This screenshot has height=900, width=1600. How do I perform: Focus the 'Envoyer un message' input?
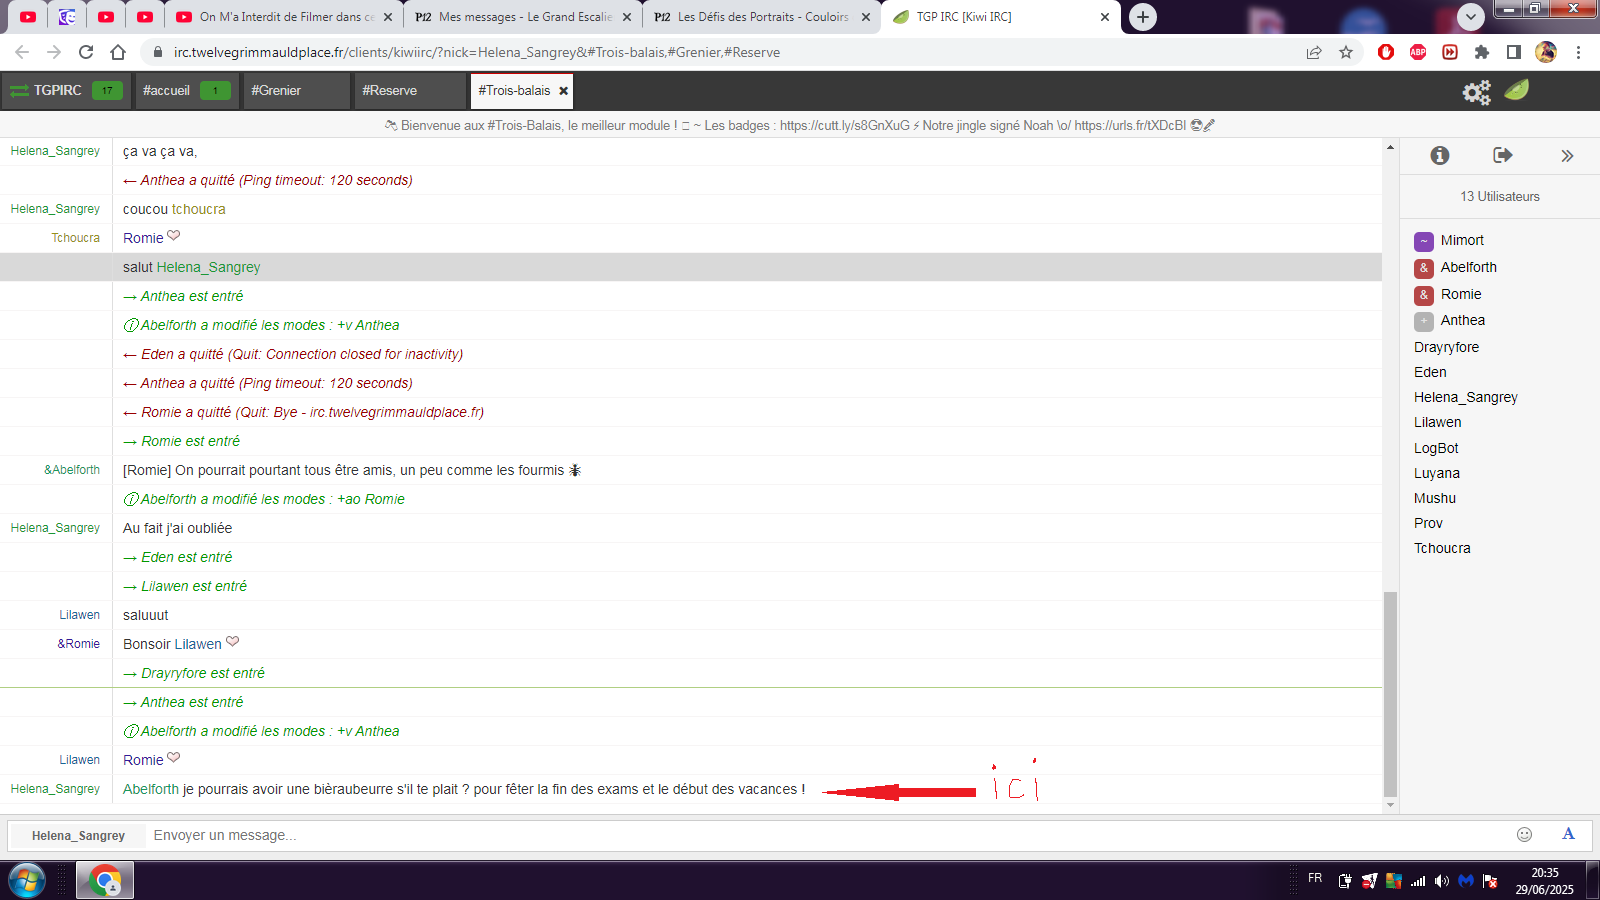pos(830,835)
